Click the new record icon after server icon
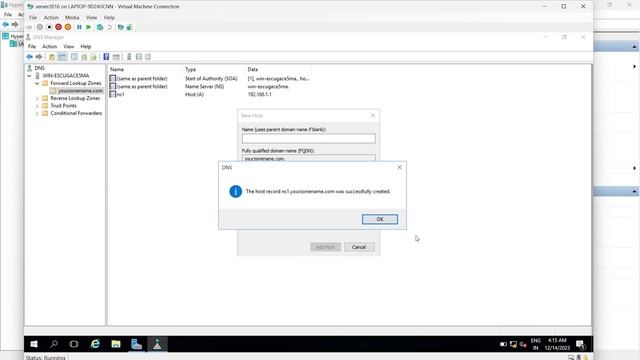 coord(139,57)
